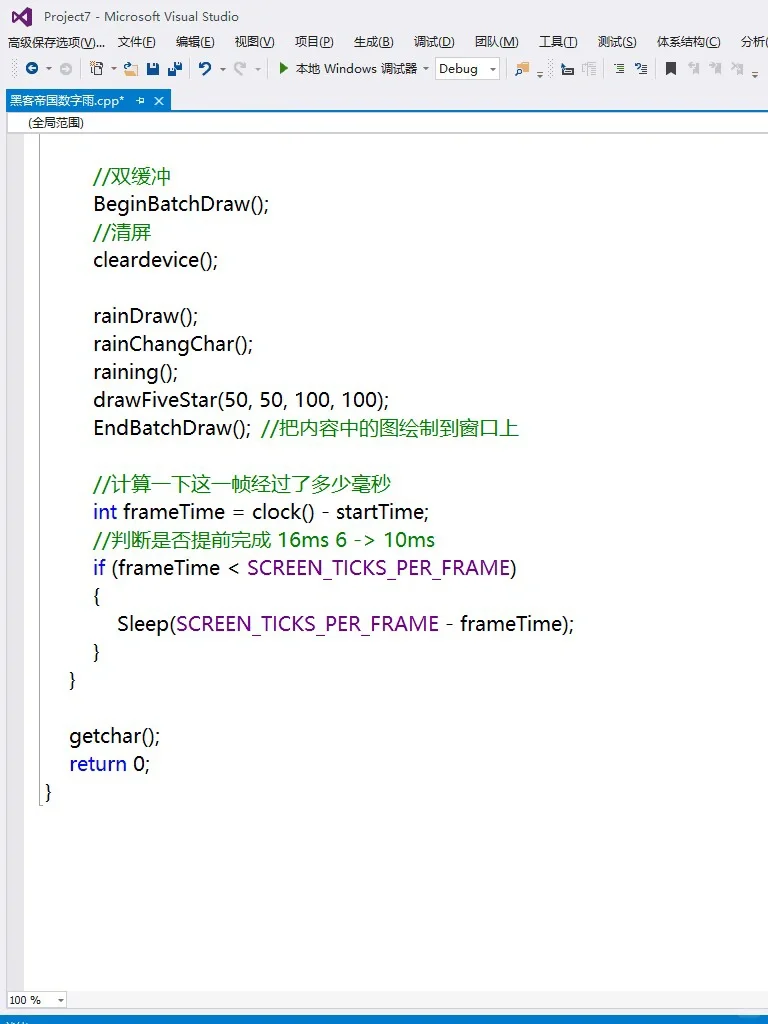This screenshot has width=768, height=1024.
Task: Open the 测试(S) menu
Action: [617, 42]
